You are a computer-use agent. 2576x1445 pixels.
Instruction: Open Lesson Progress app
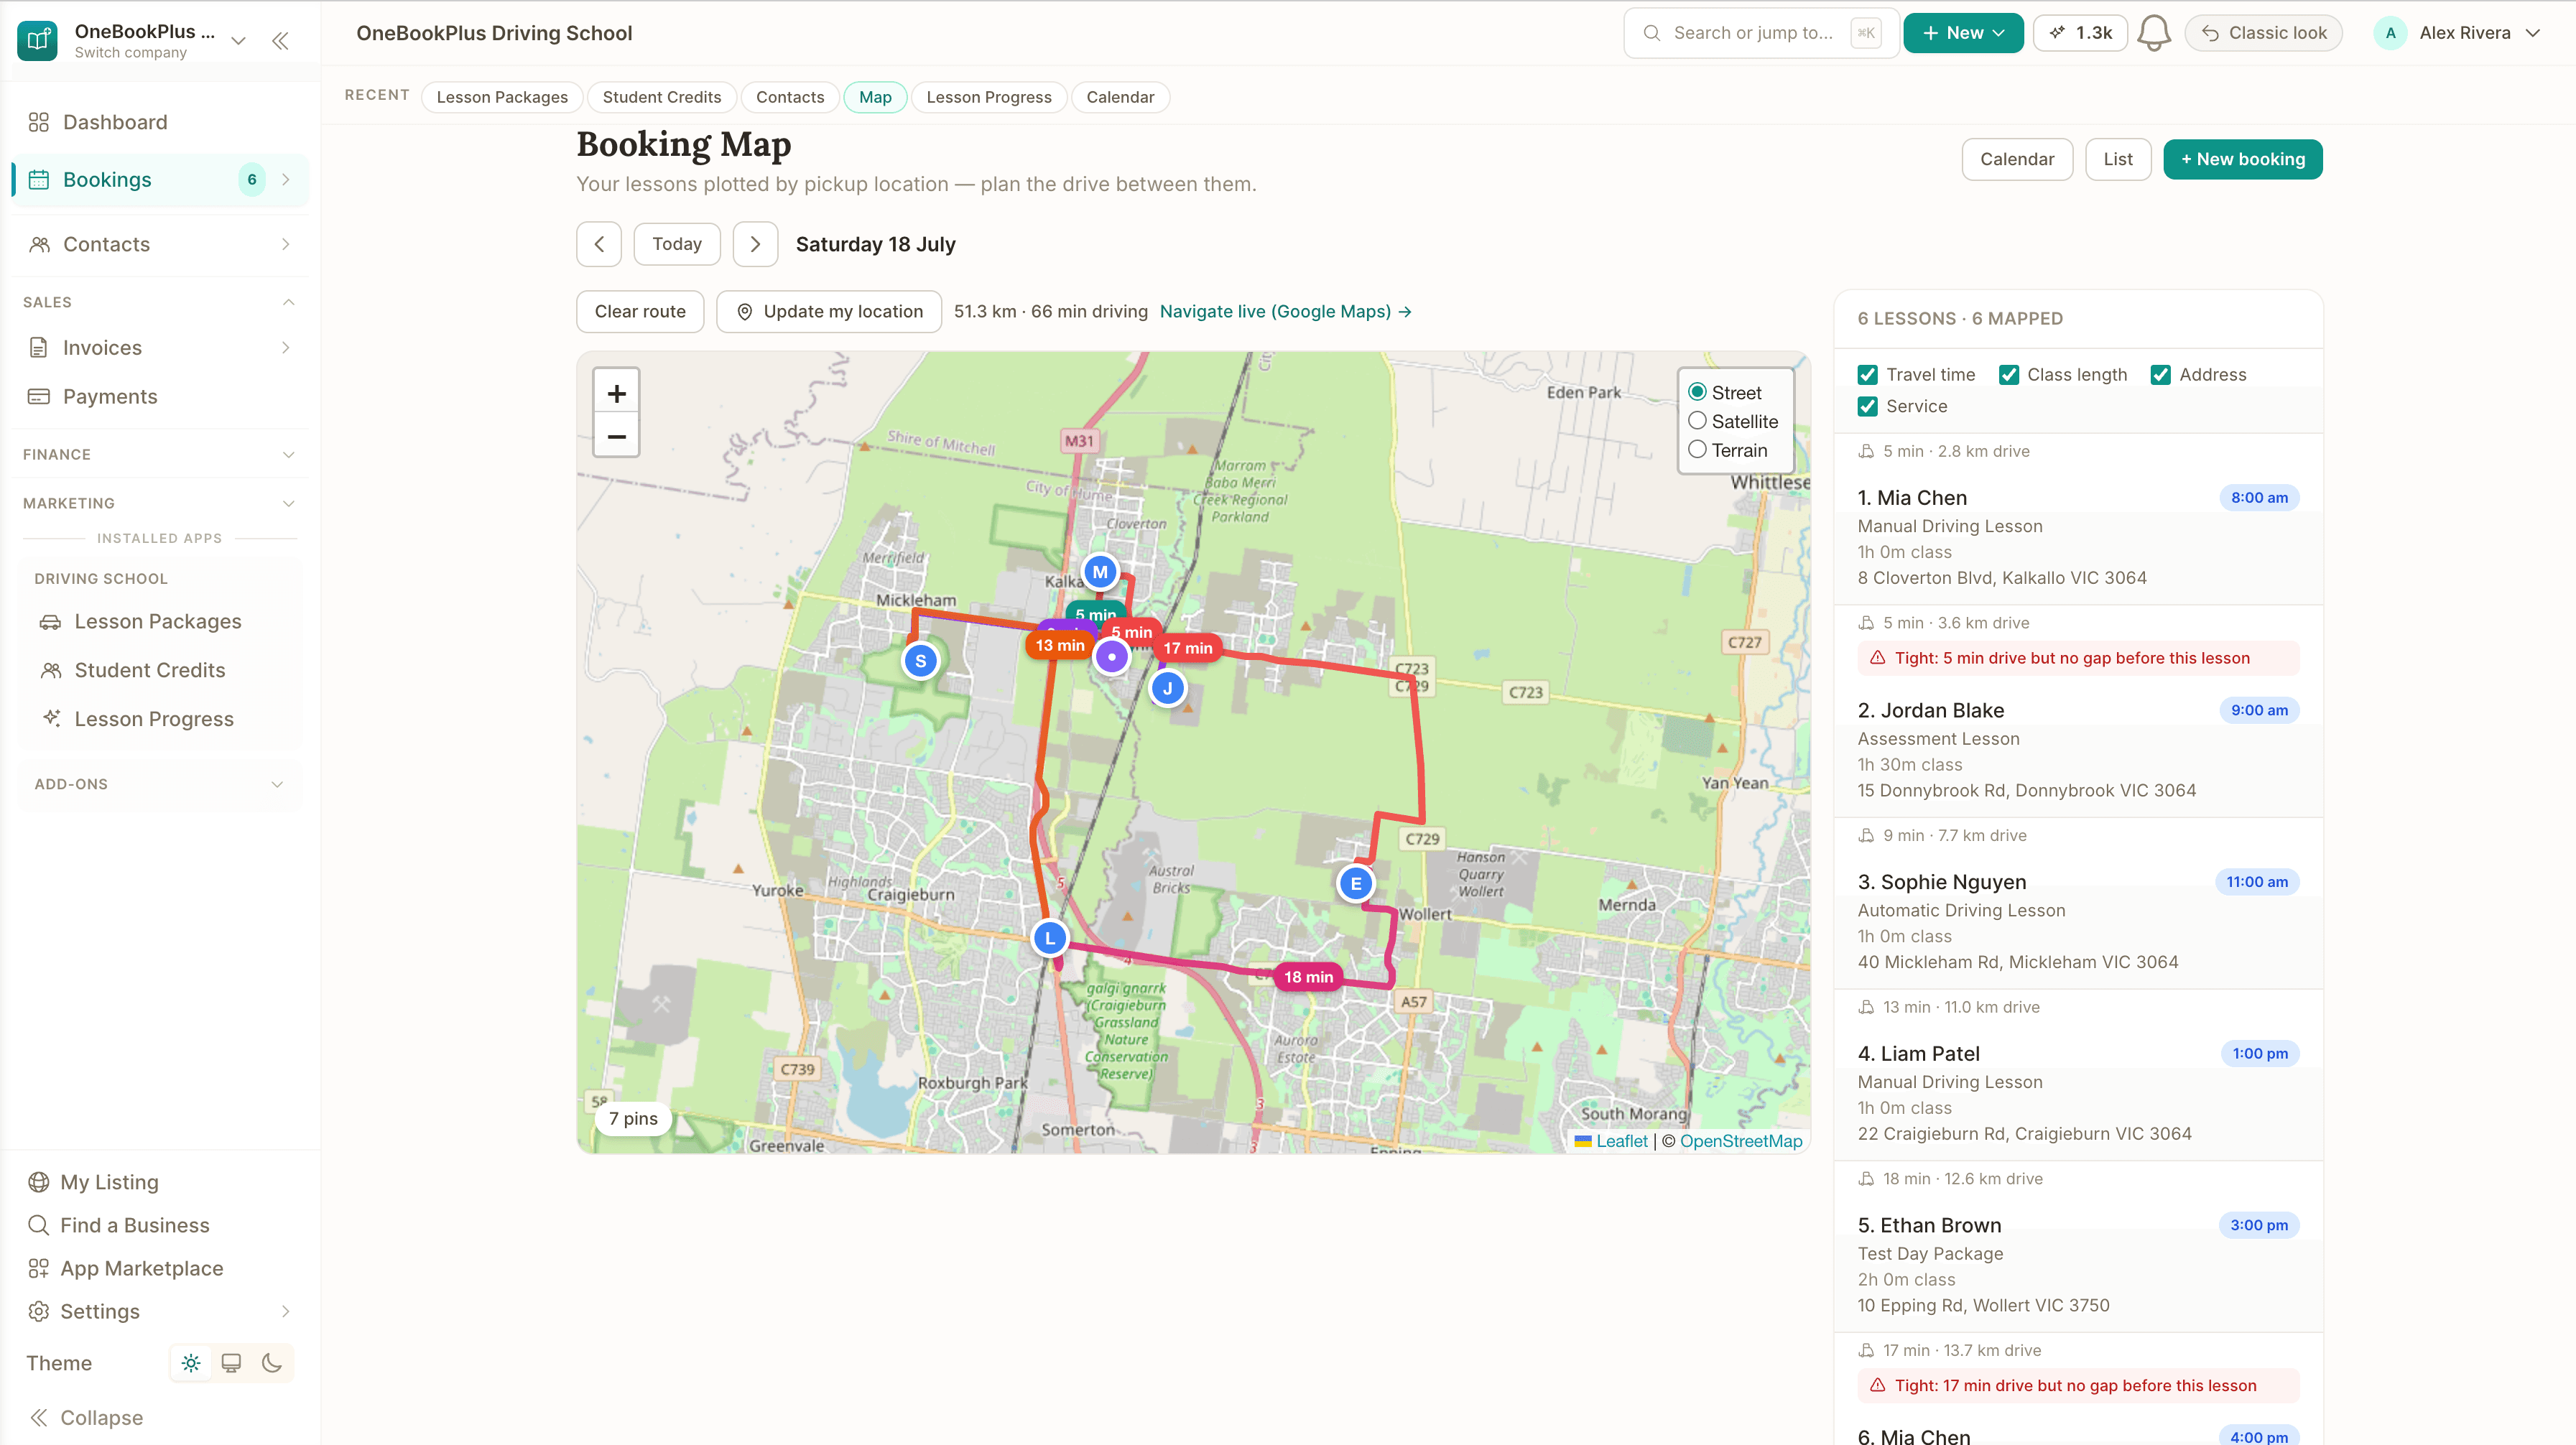[x=160, y=720]
